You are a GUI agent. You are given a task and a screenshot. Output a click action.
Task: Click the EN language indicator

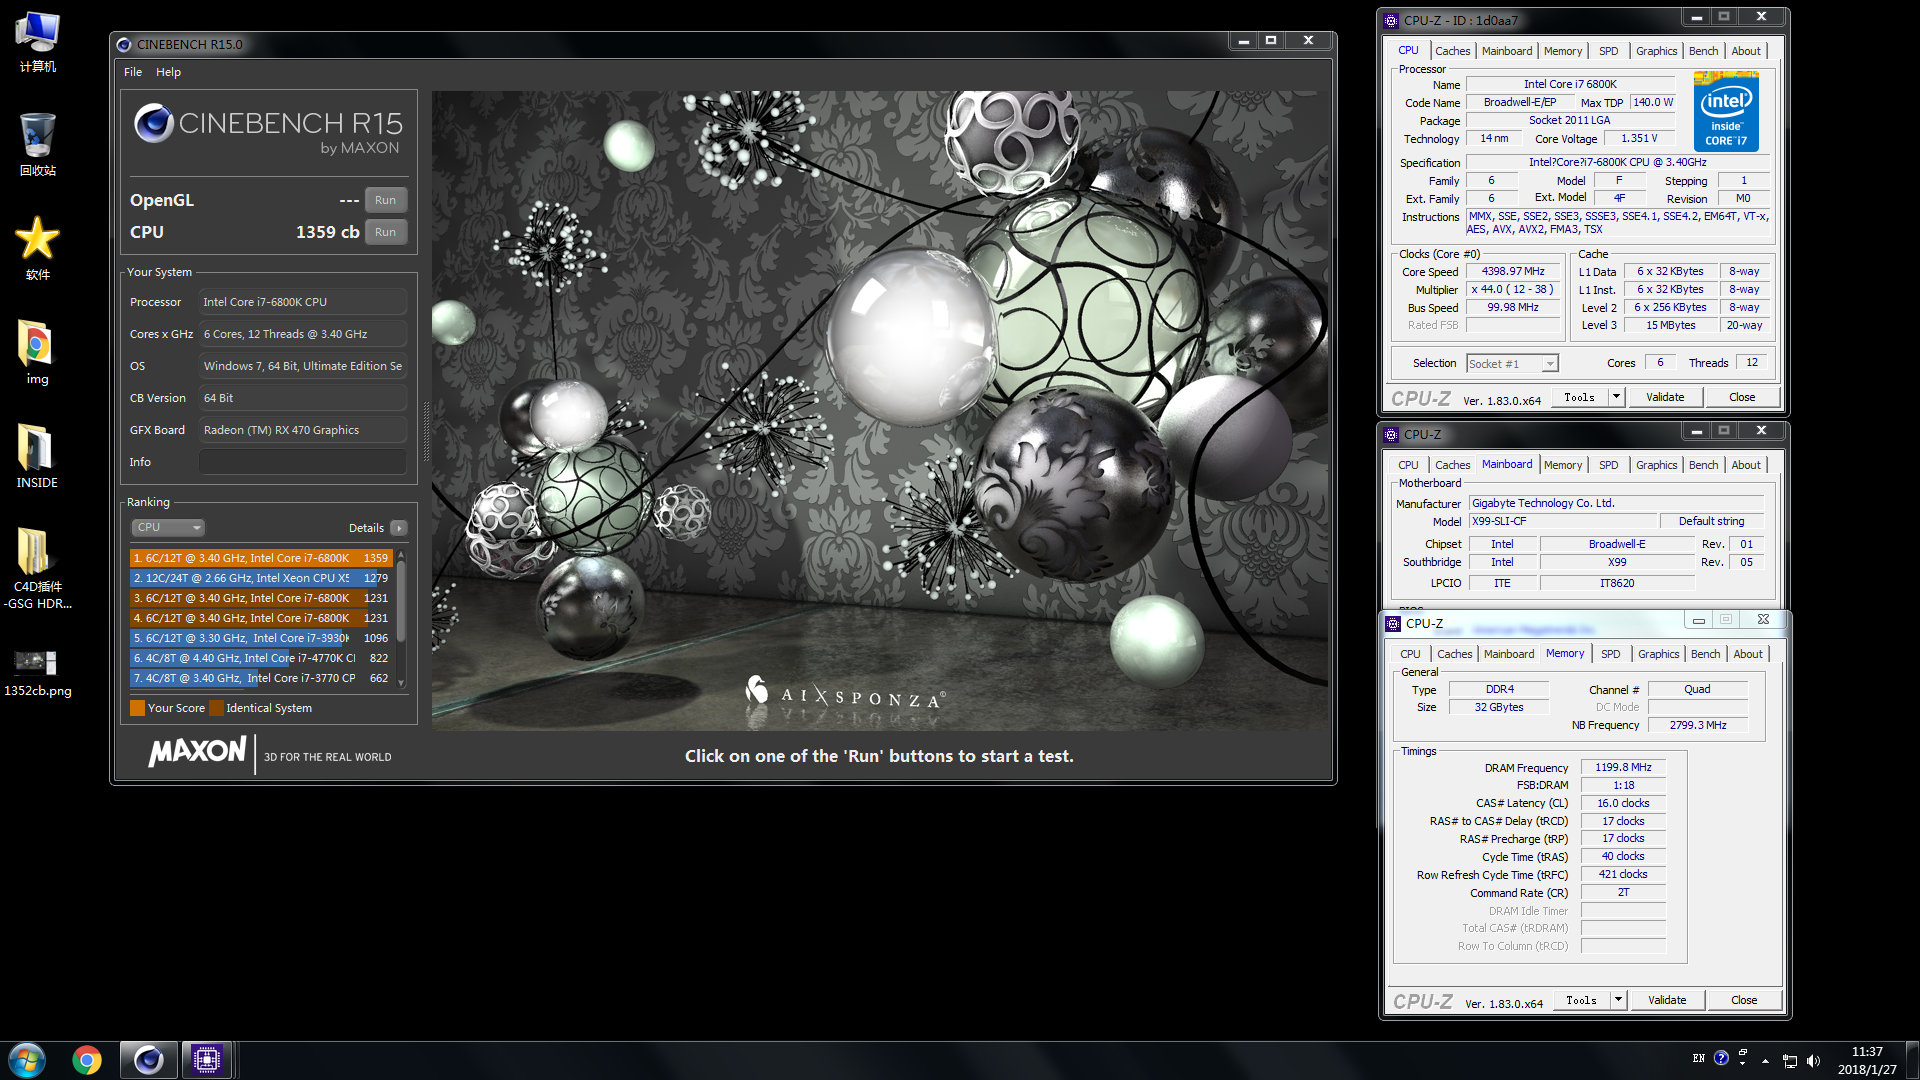coord(1698,1058)
